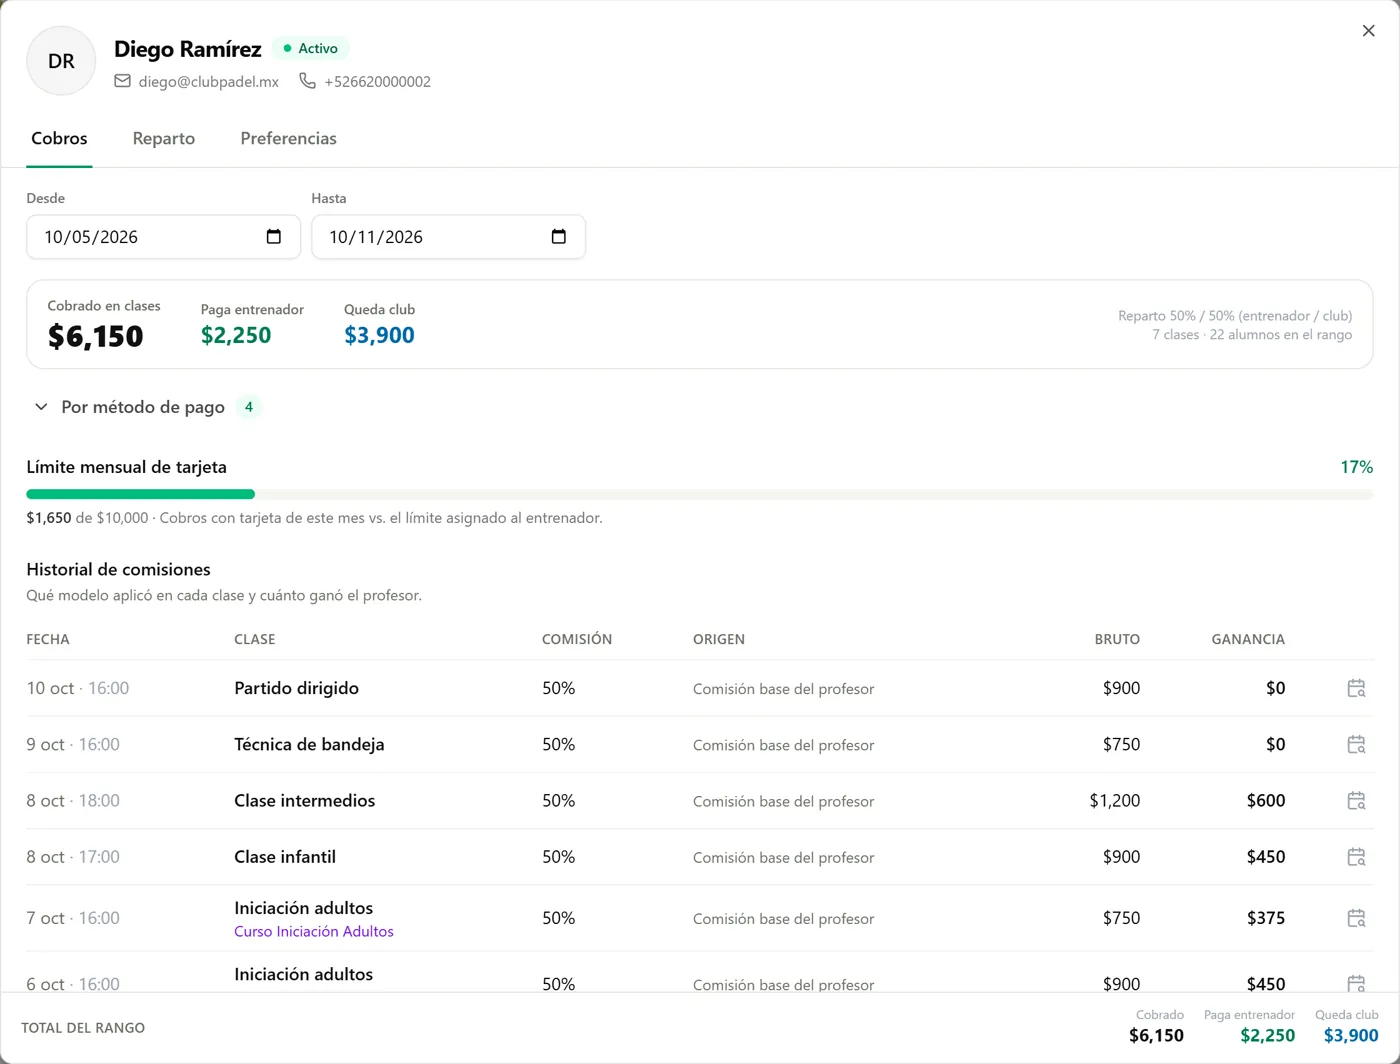Select the Clase intermedios class name
This screenshot has height=1064, width=1400.
pos(304,800)
